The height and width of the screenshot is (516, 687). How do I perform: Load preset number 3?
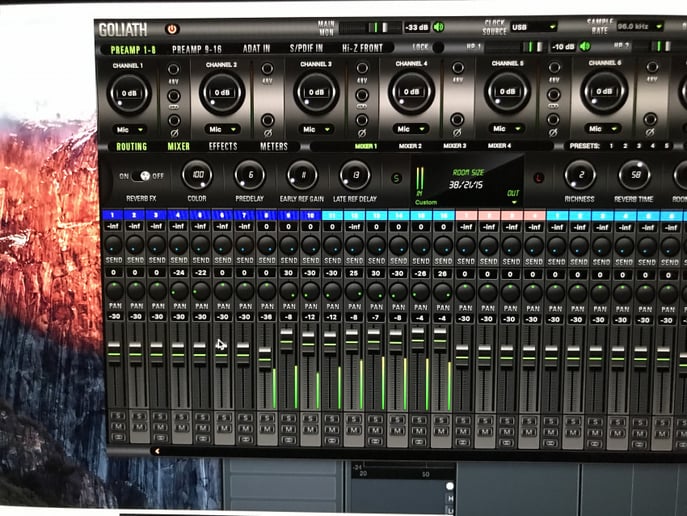639,146
